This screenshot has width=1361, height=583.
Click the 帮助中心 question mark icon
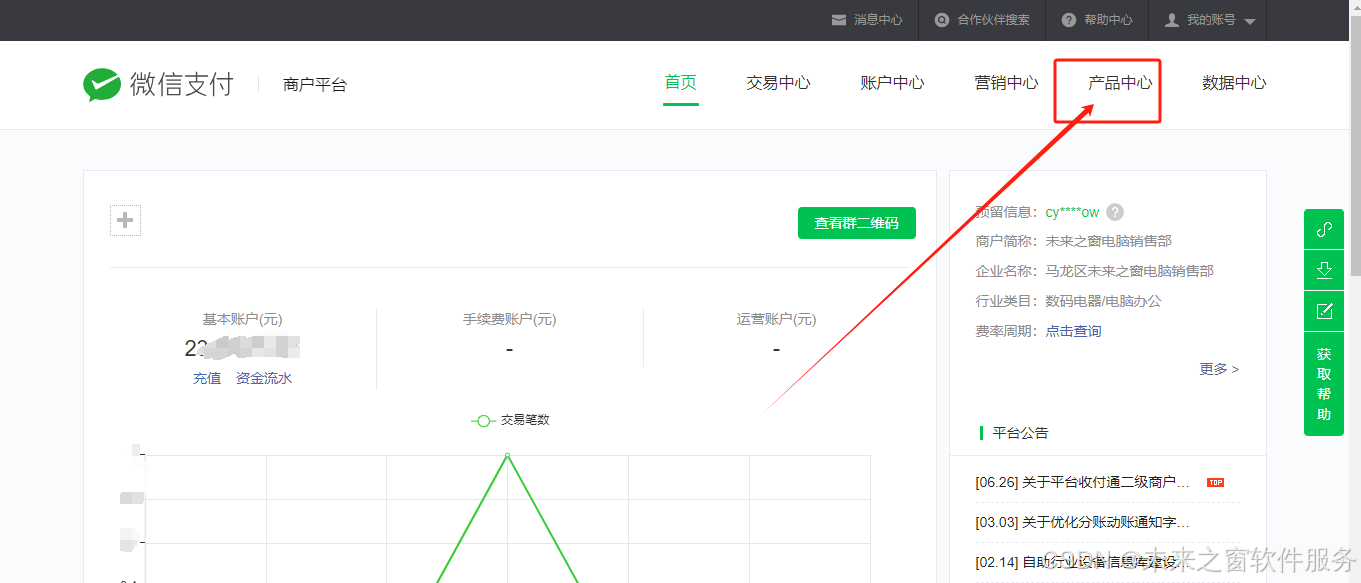point(1069,20)
